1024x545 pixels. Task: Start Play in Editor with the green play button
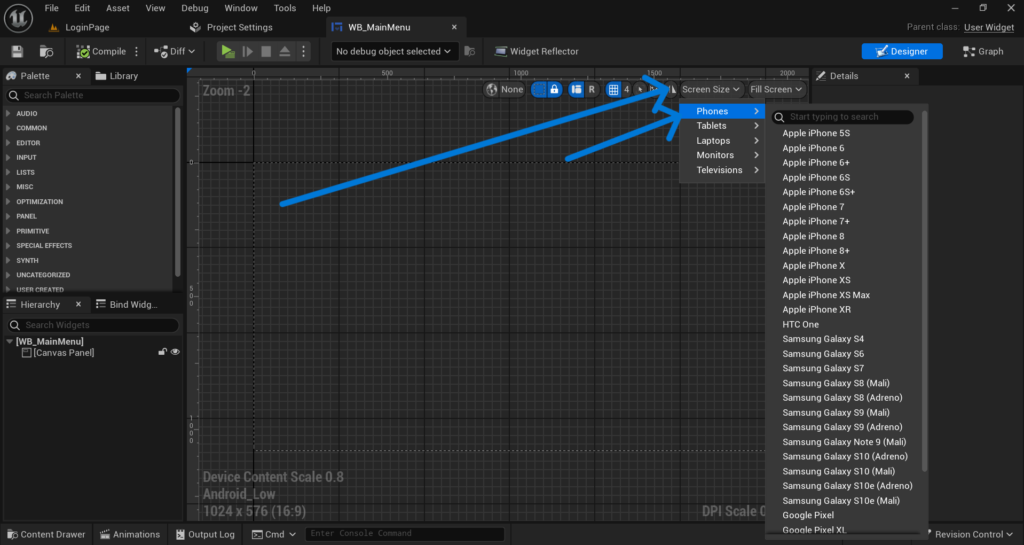pyautogui.click(x=227, y=52)
